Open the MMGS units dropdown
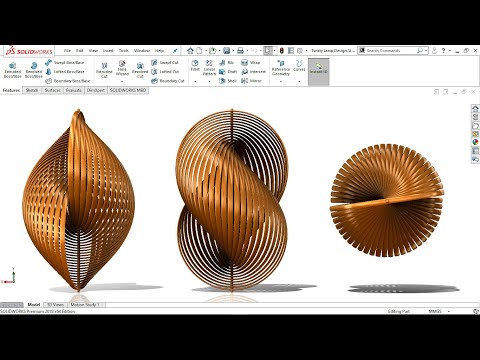480x360 pixels. (x=449, y=311)
